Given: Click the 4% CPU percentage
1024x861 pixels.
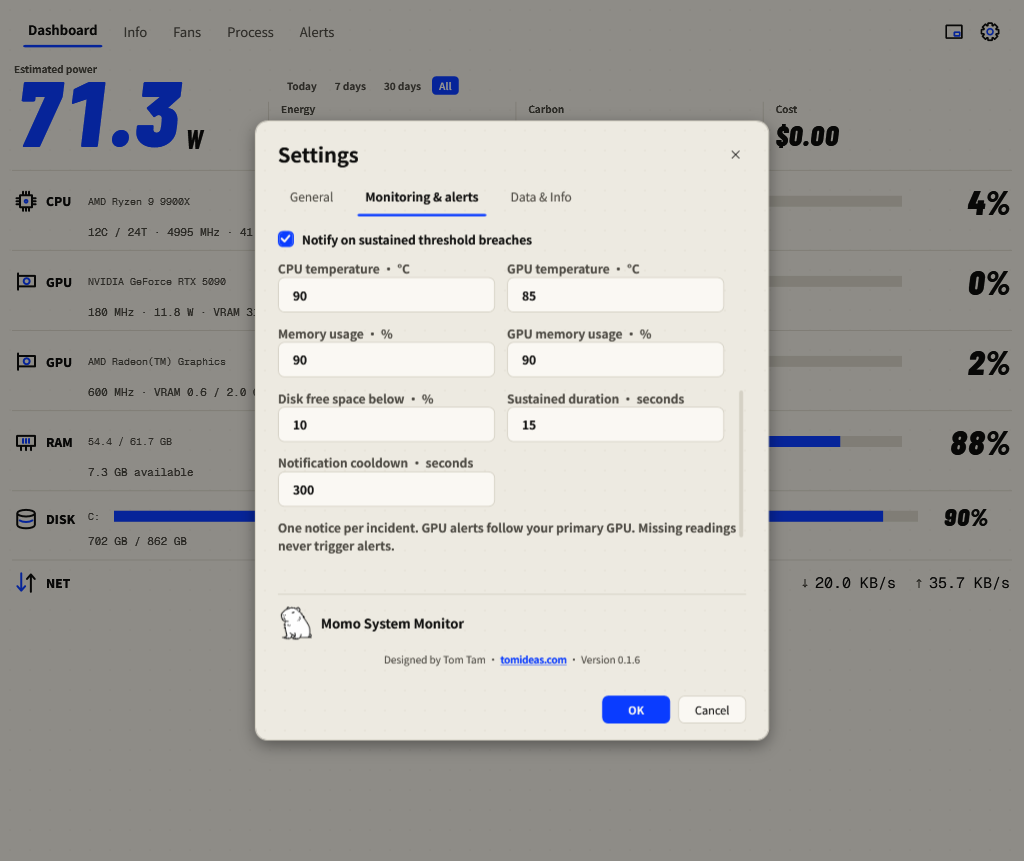Looking at the screenshot, I should pos(988,203).
